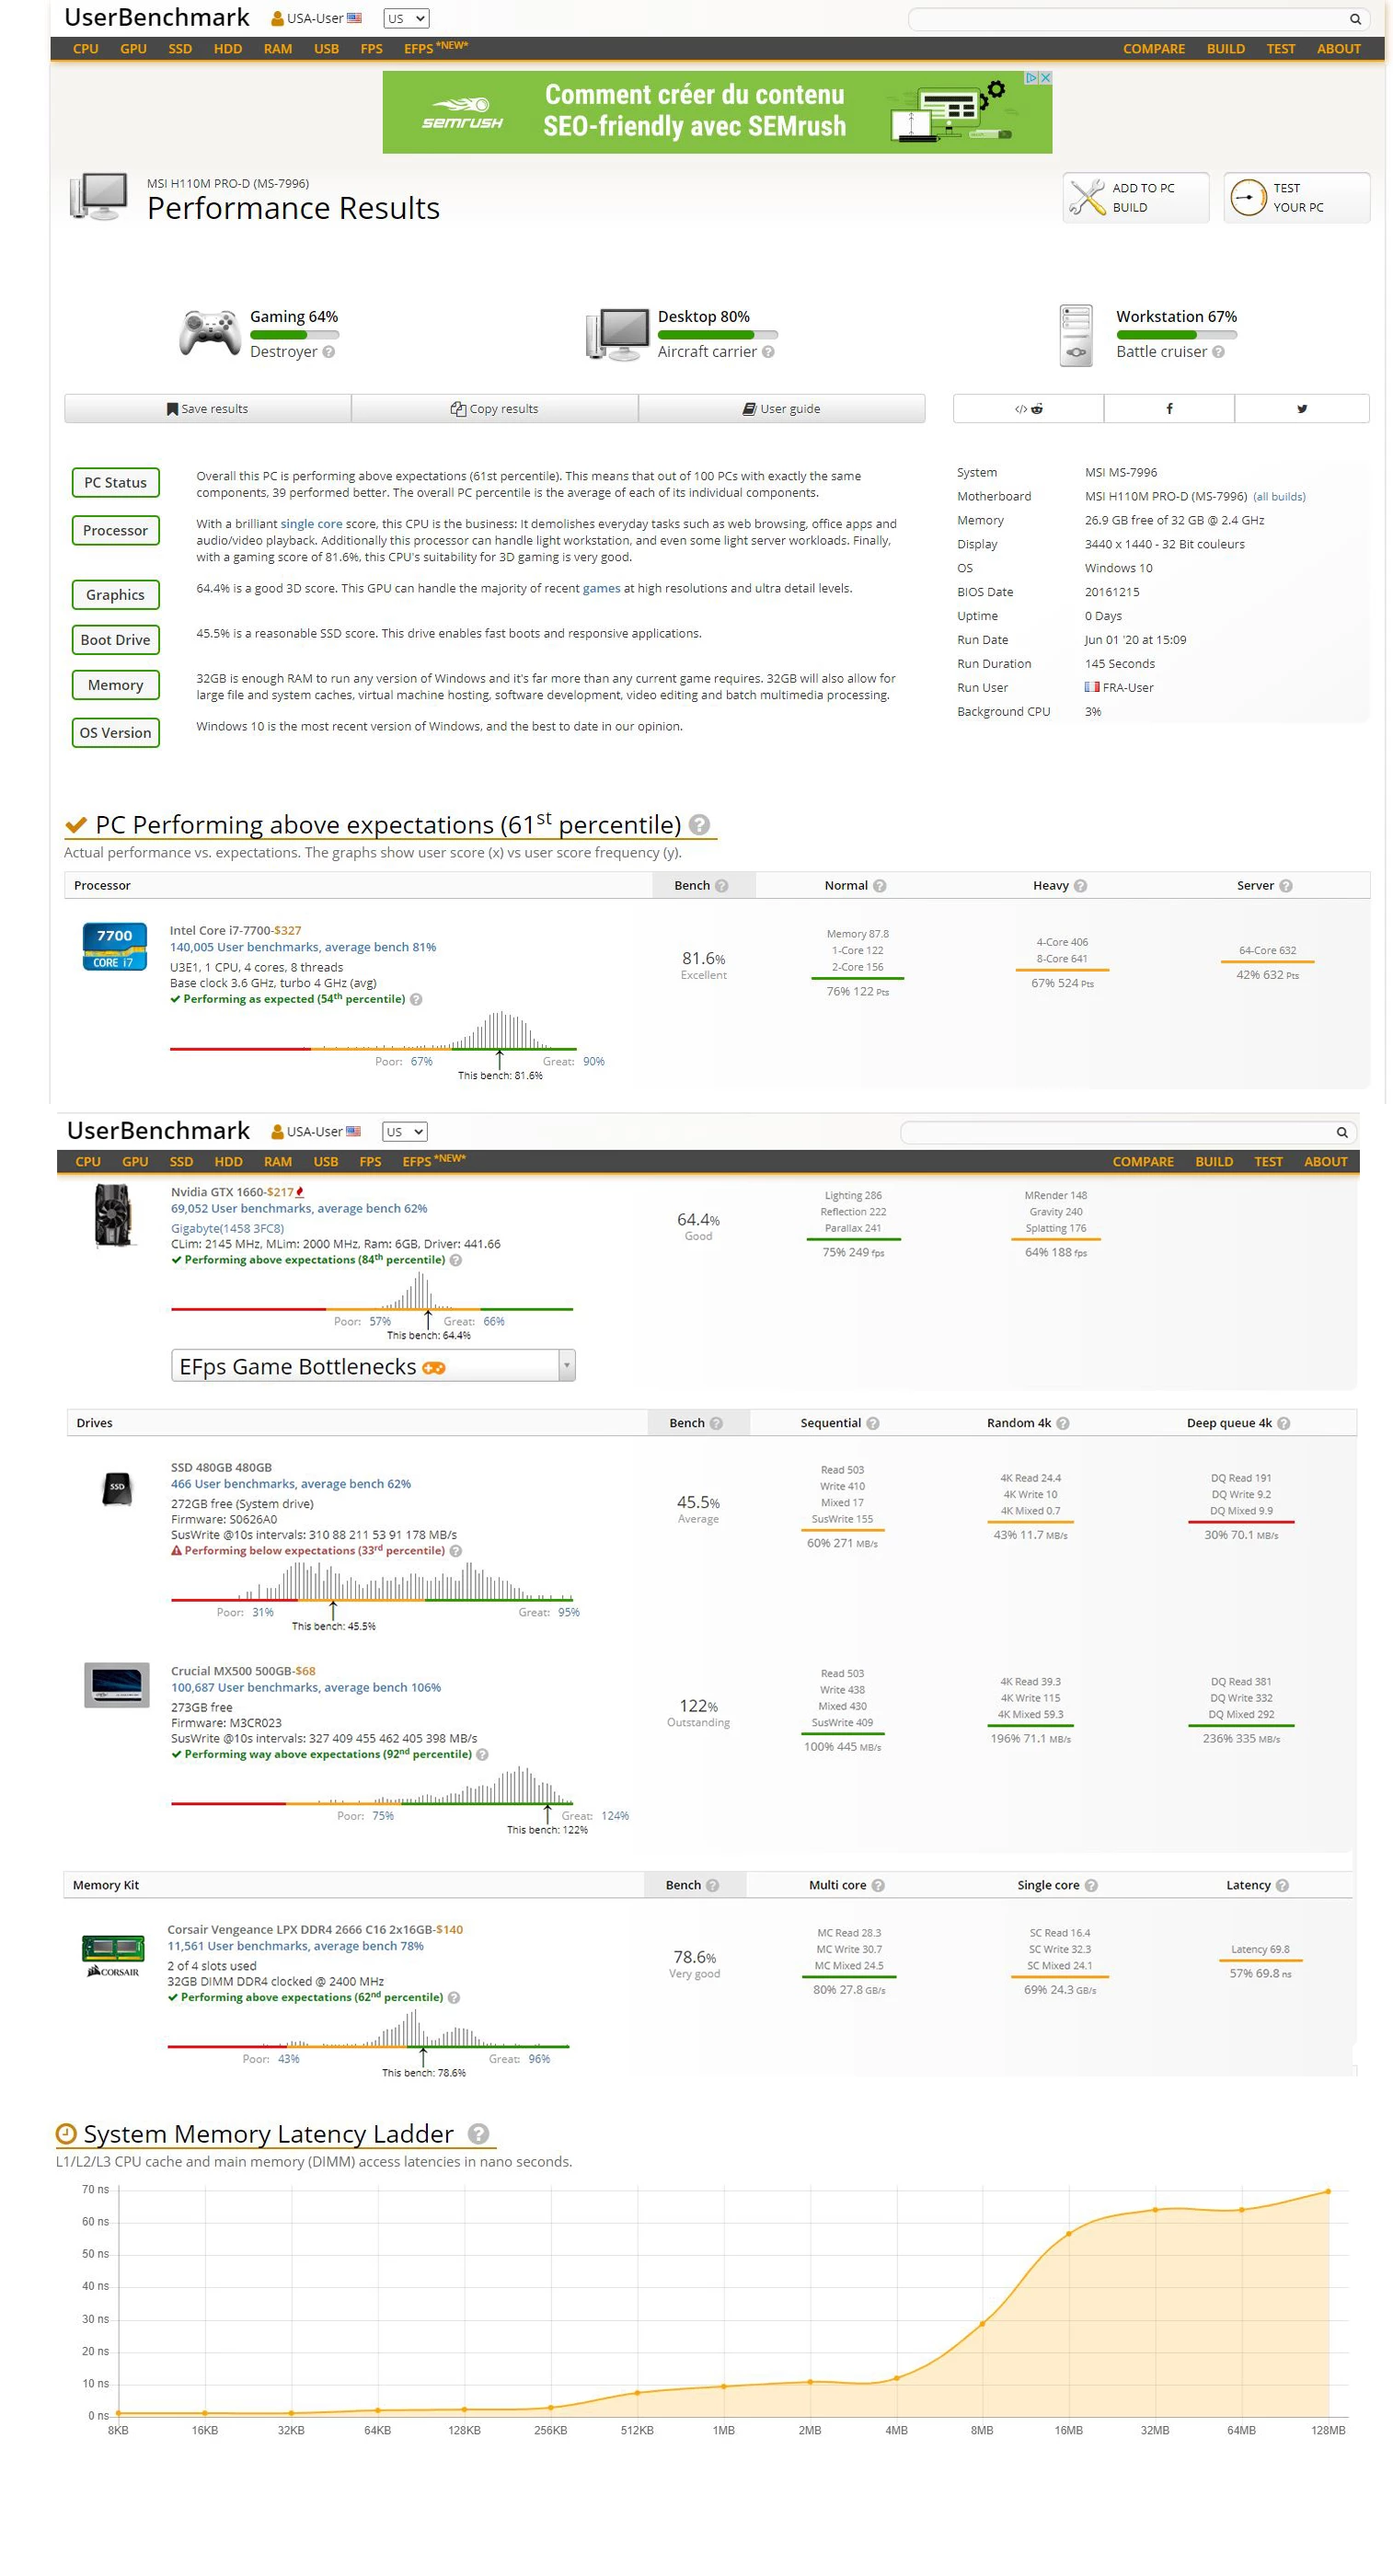Open ABOUT in the header above the GTX 1660 row

1326,1162
